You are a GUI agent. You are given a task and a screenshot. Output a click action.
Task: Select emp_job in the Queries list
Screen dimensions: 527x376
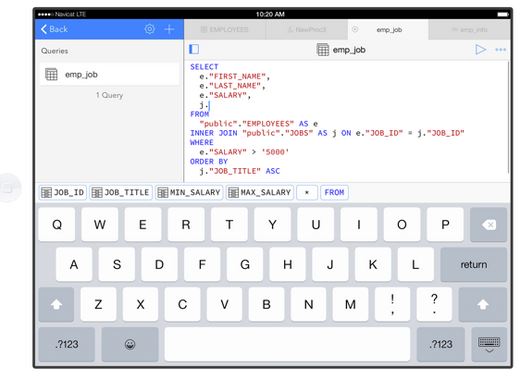pyautogui.click(x=109, y=74)
